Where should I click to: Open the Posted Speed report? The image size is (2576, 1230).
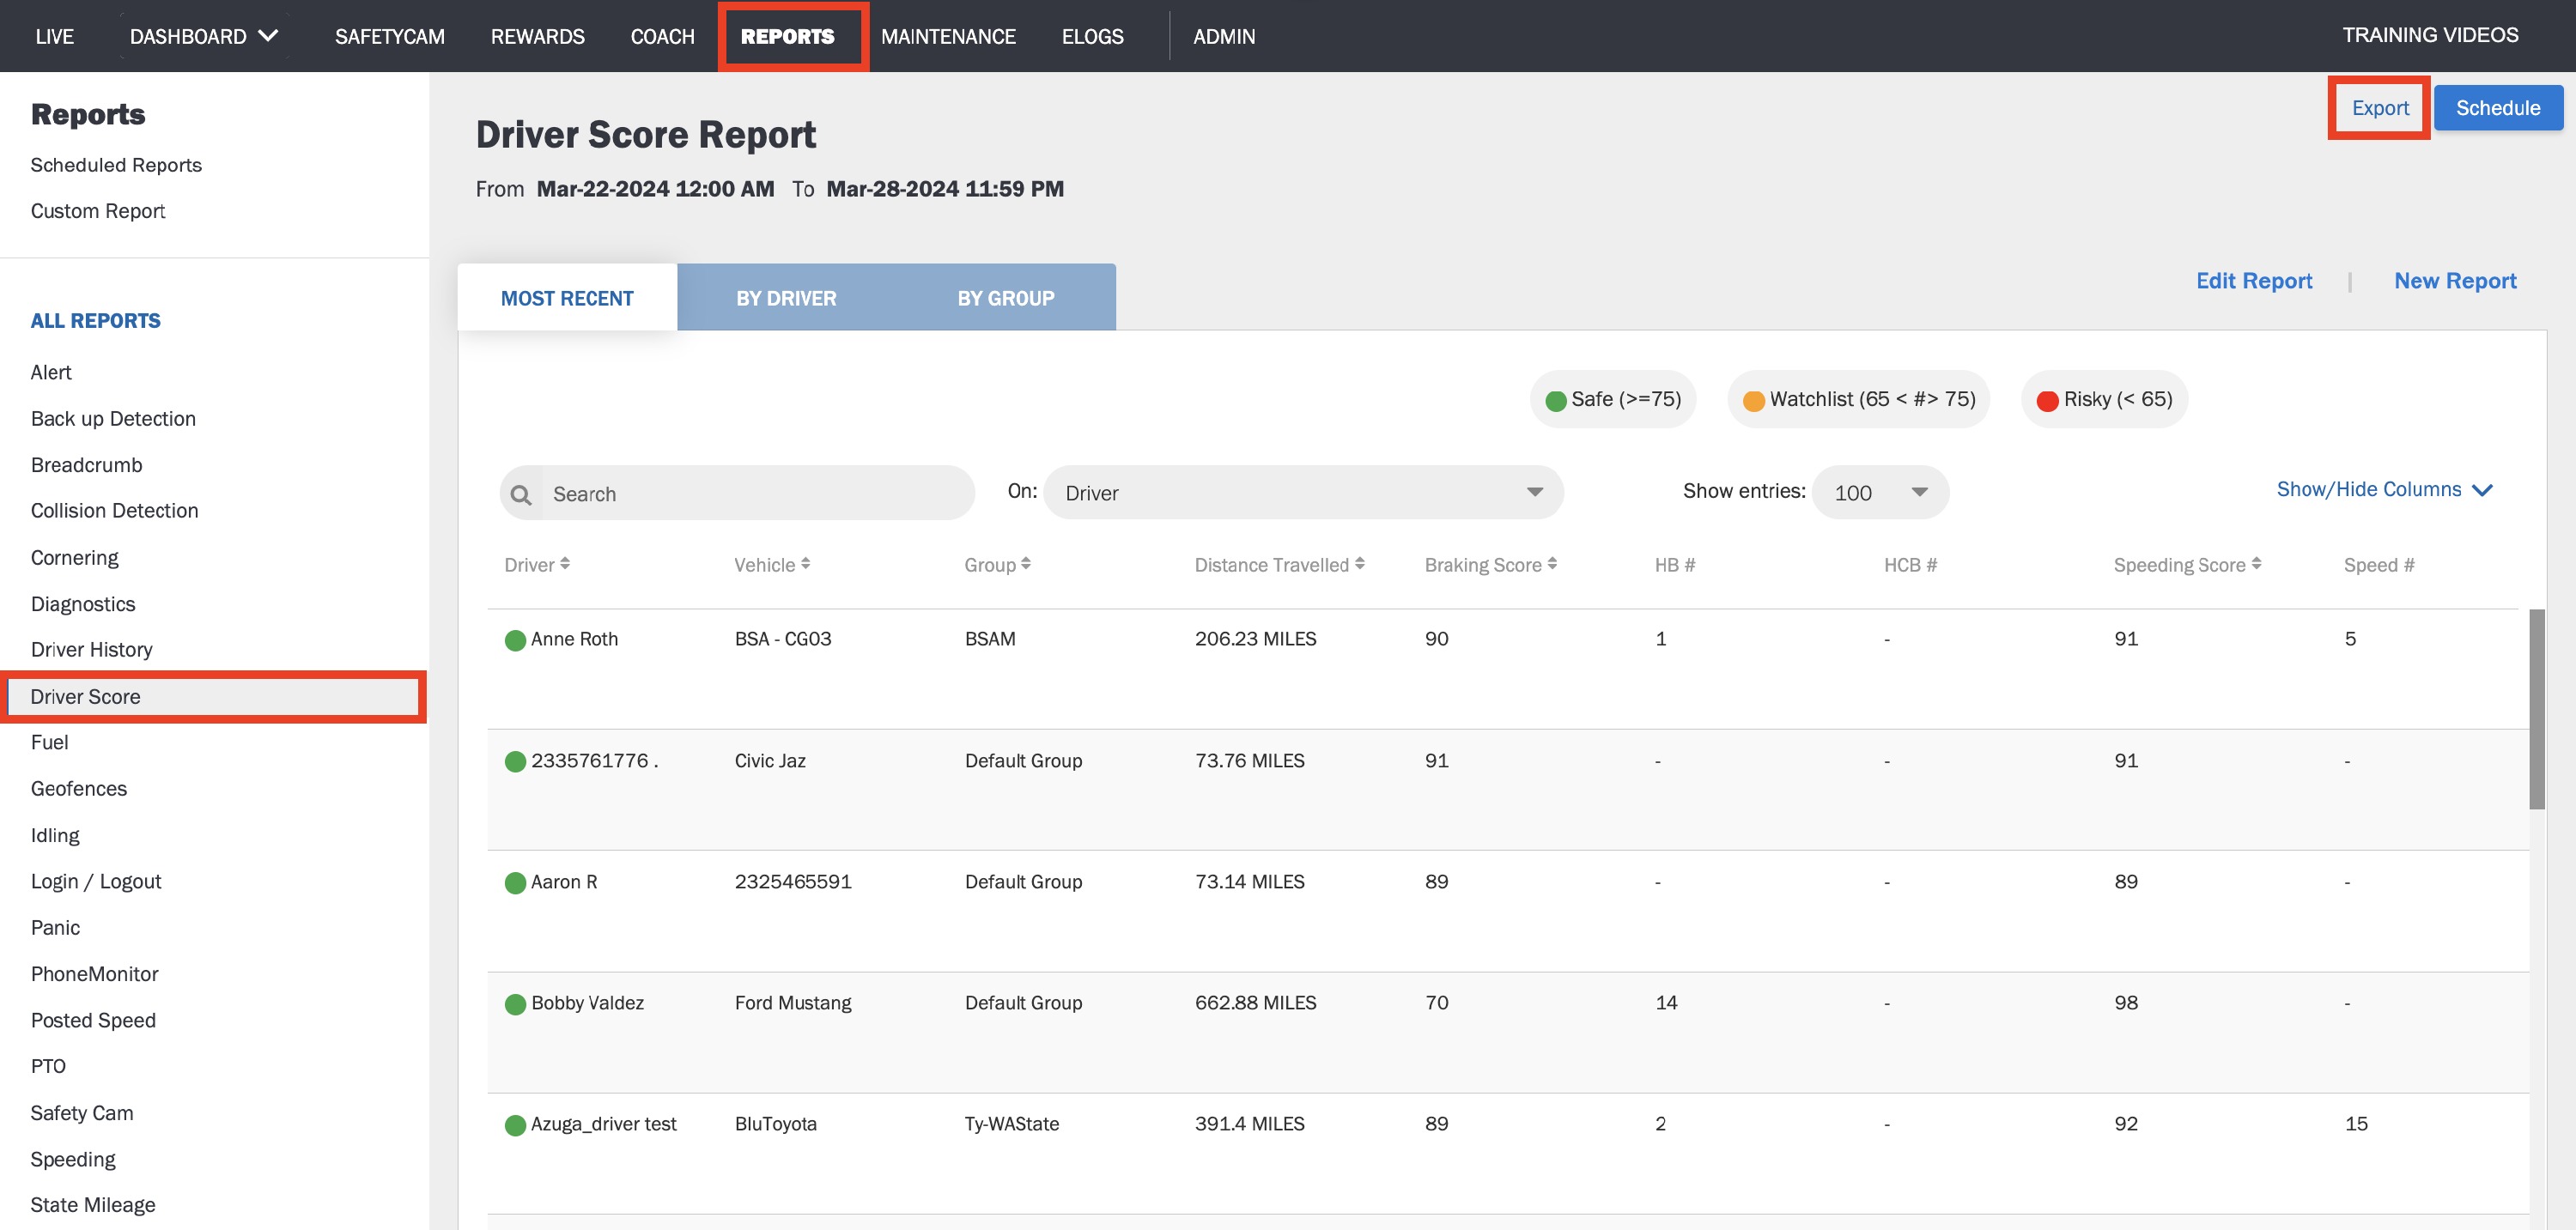coord(94,1020)
